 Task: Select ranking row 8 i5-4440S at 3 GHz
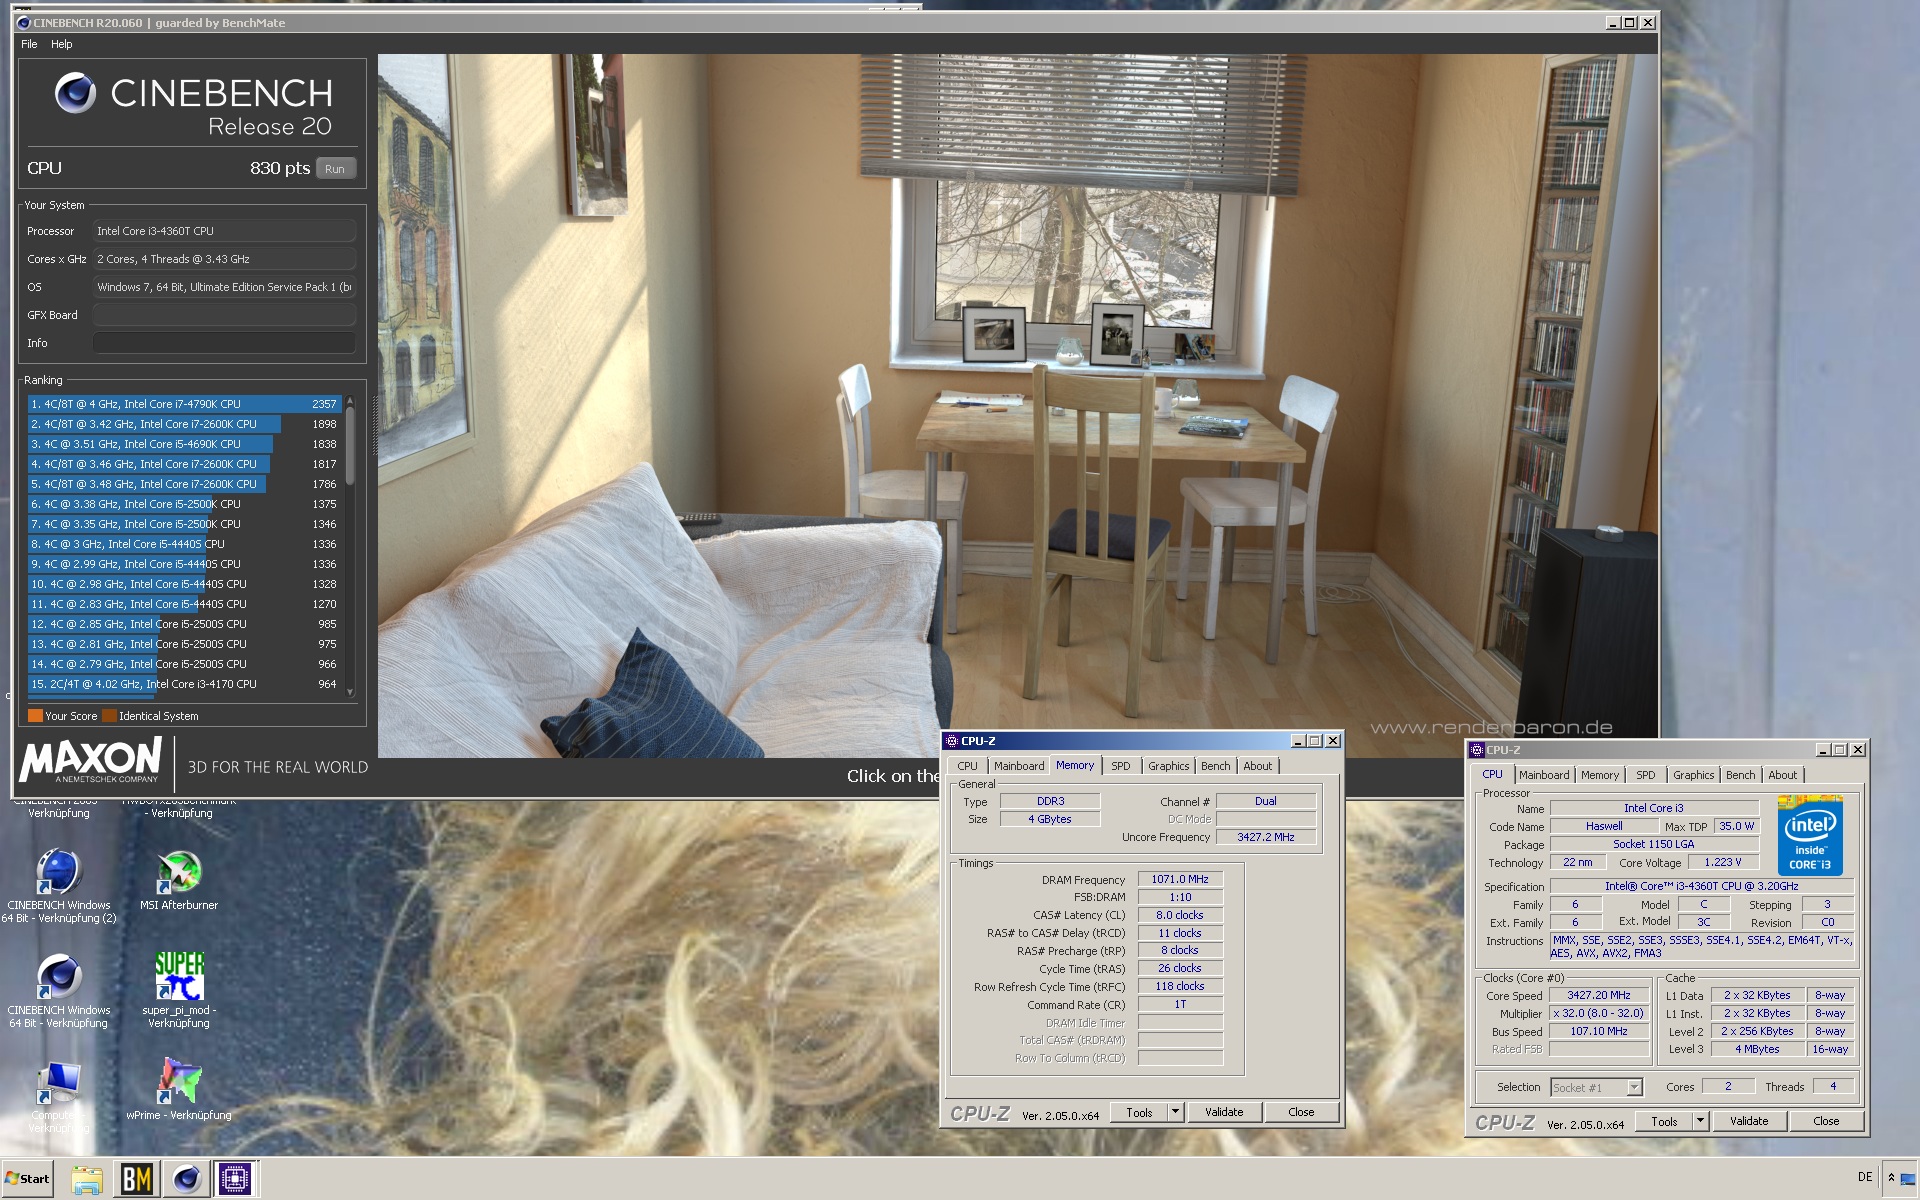pyautogui.click(x=185, y=544)
